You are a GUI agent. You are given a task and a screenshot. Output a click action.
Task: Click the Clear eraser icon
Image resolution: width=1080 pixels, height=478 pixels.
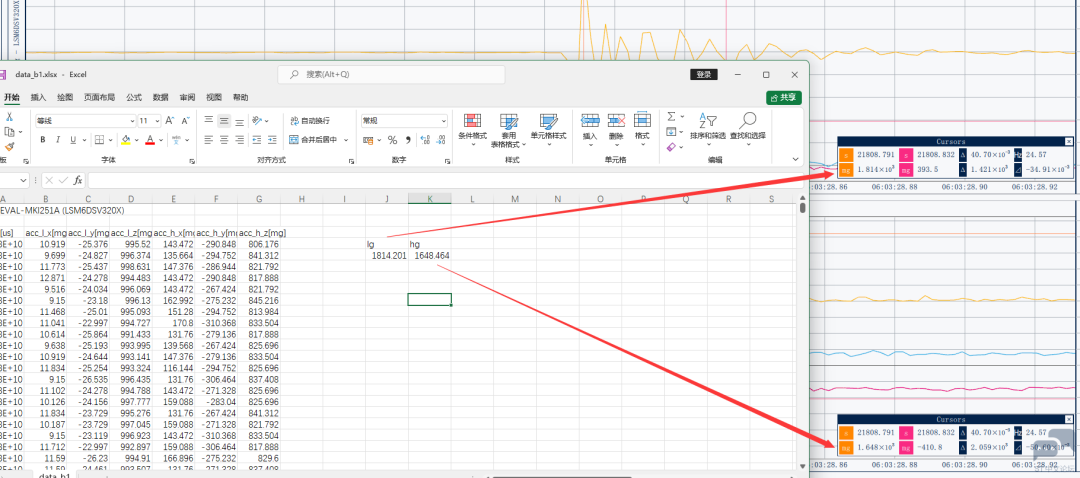[672, 147]
